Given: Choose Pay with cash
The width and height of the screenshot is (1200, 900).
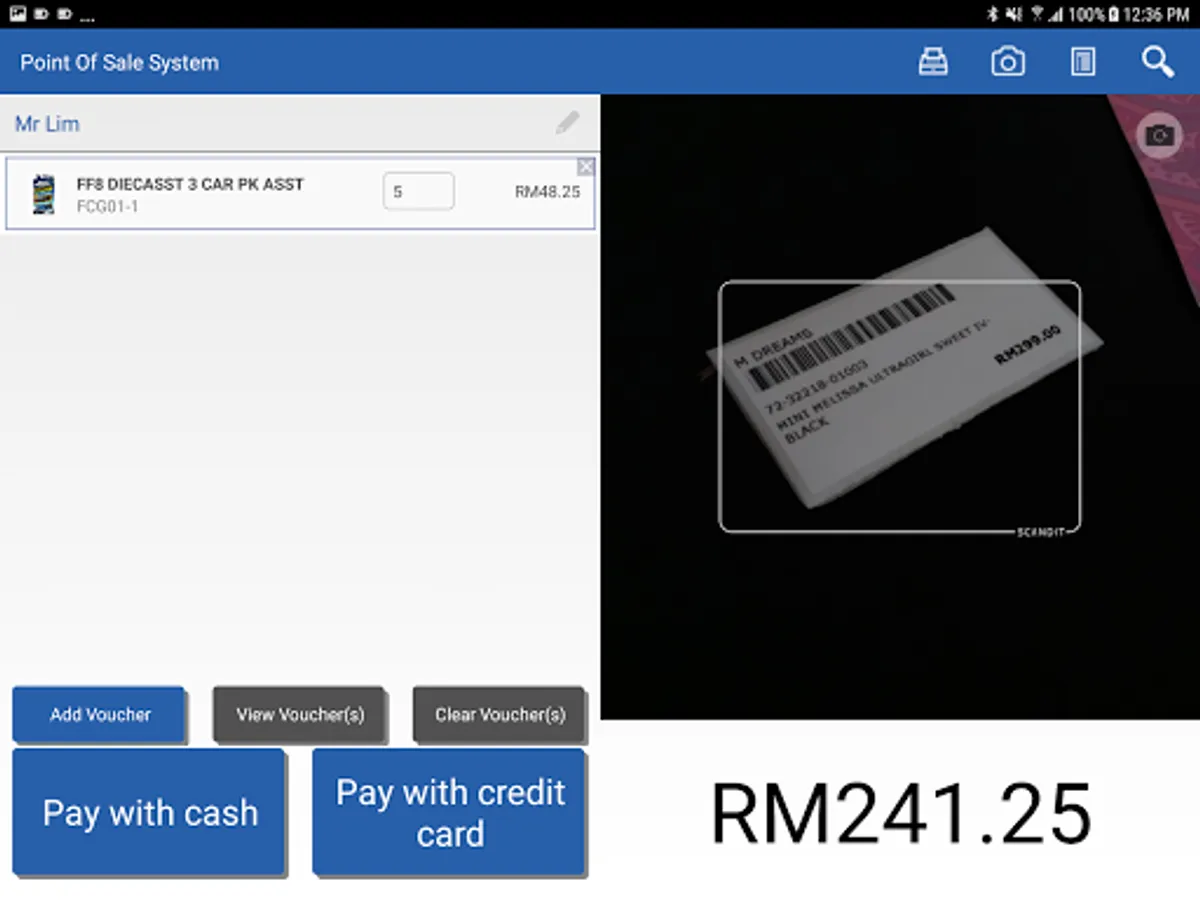Looking at the screenshot, I should [150, 813].
